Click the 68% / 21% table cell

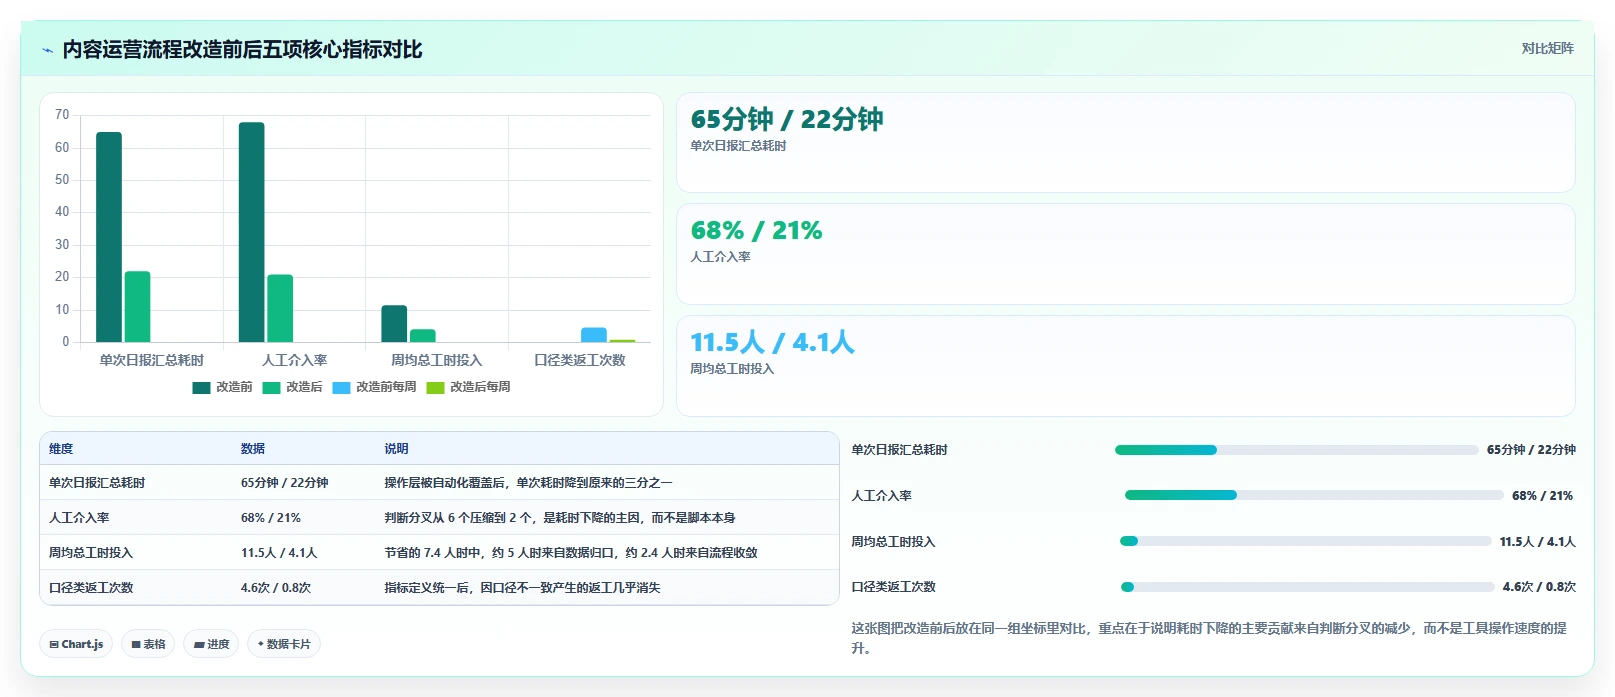click(271, 518)
